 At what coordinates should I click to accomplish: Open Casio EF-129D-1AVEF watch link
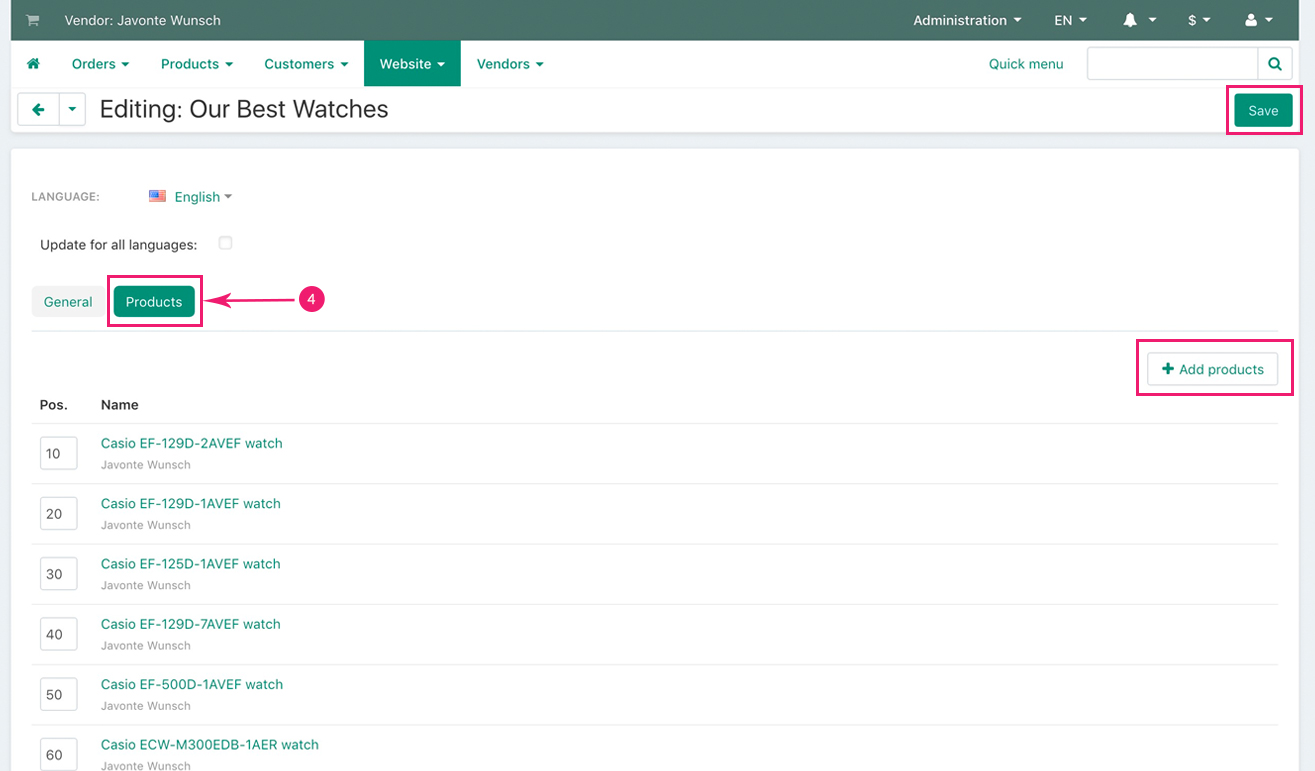[191, 503]
